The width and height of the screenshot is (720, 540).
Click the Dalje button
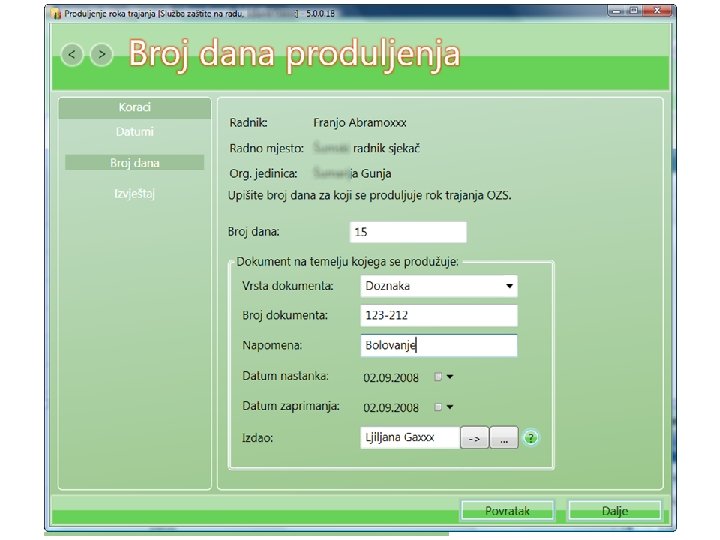coord(614,511)
